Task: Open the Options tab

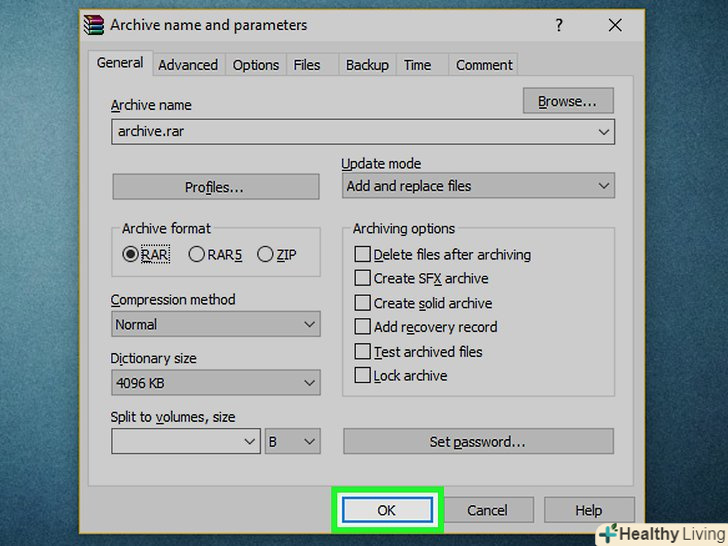Action: point(256,65)
